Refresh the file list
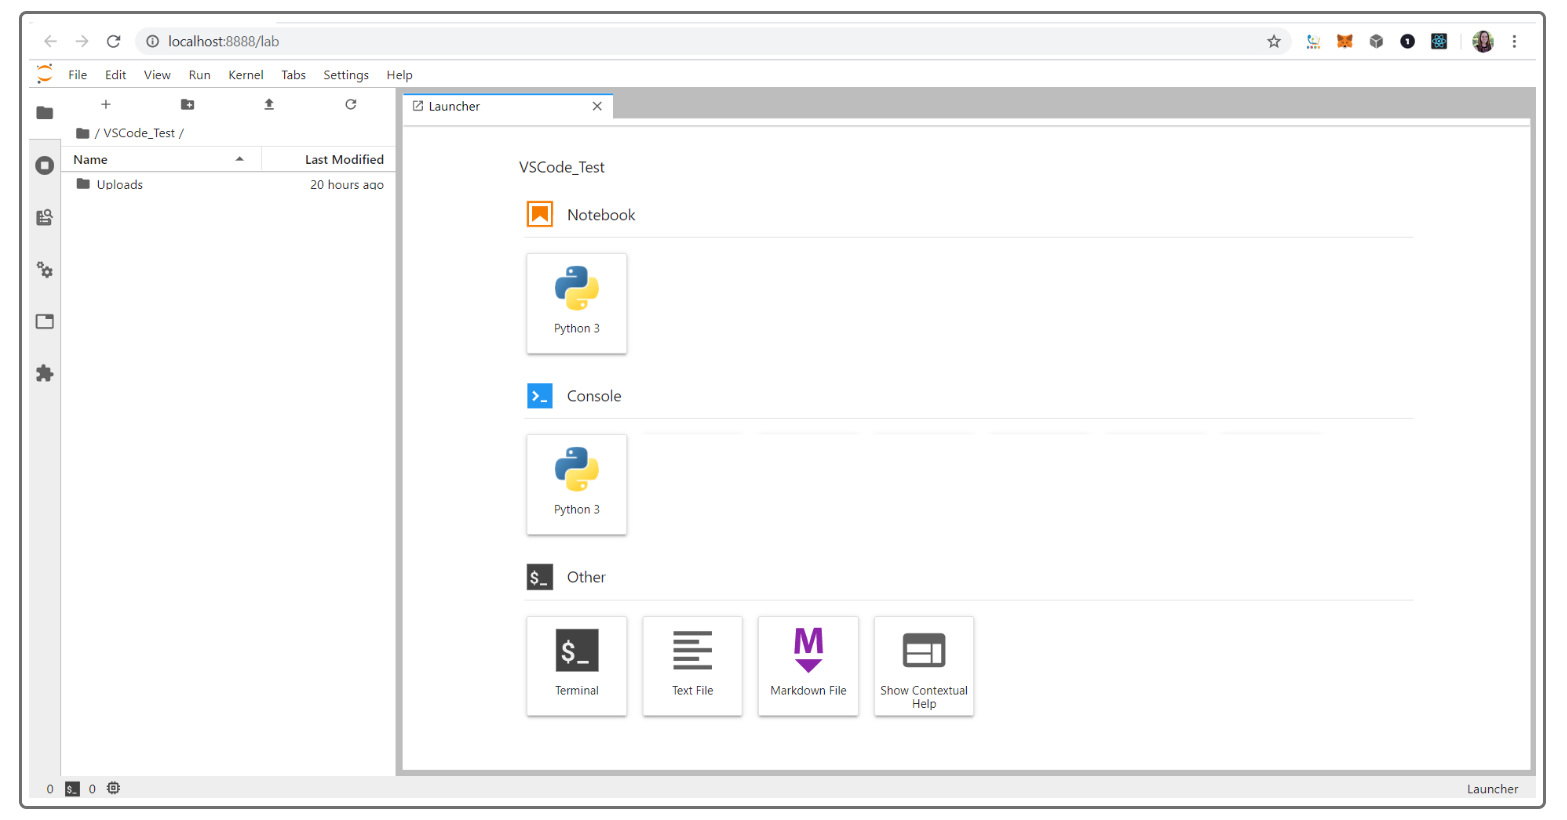Screen dimensions: 1567x820 pos(351,104)
